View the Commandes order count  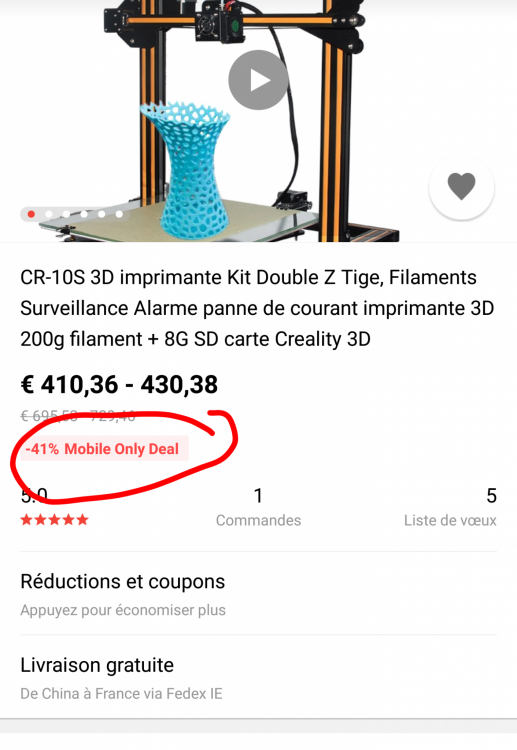point(258,507)
